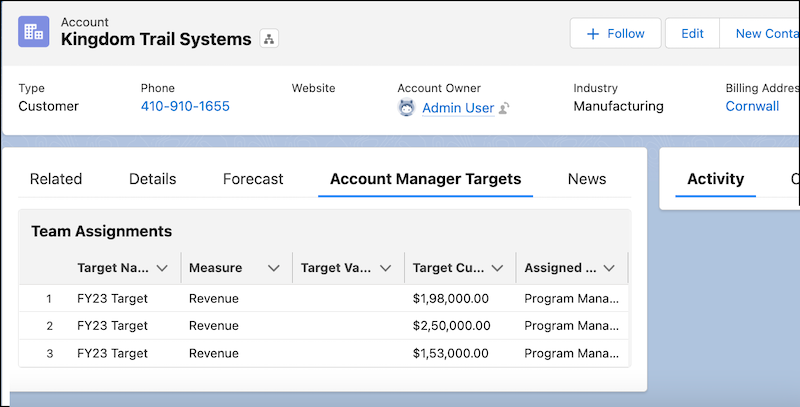800x407 pixels.
Task: Click the plus icon on Follow
Action: [592, 34]
